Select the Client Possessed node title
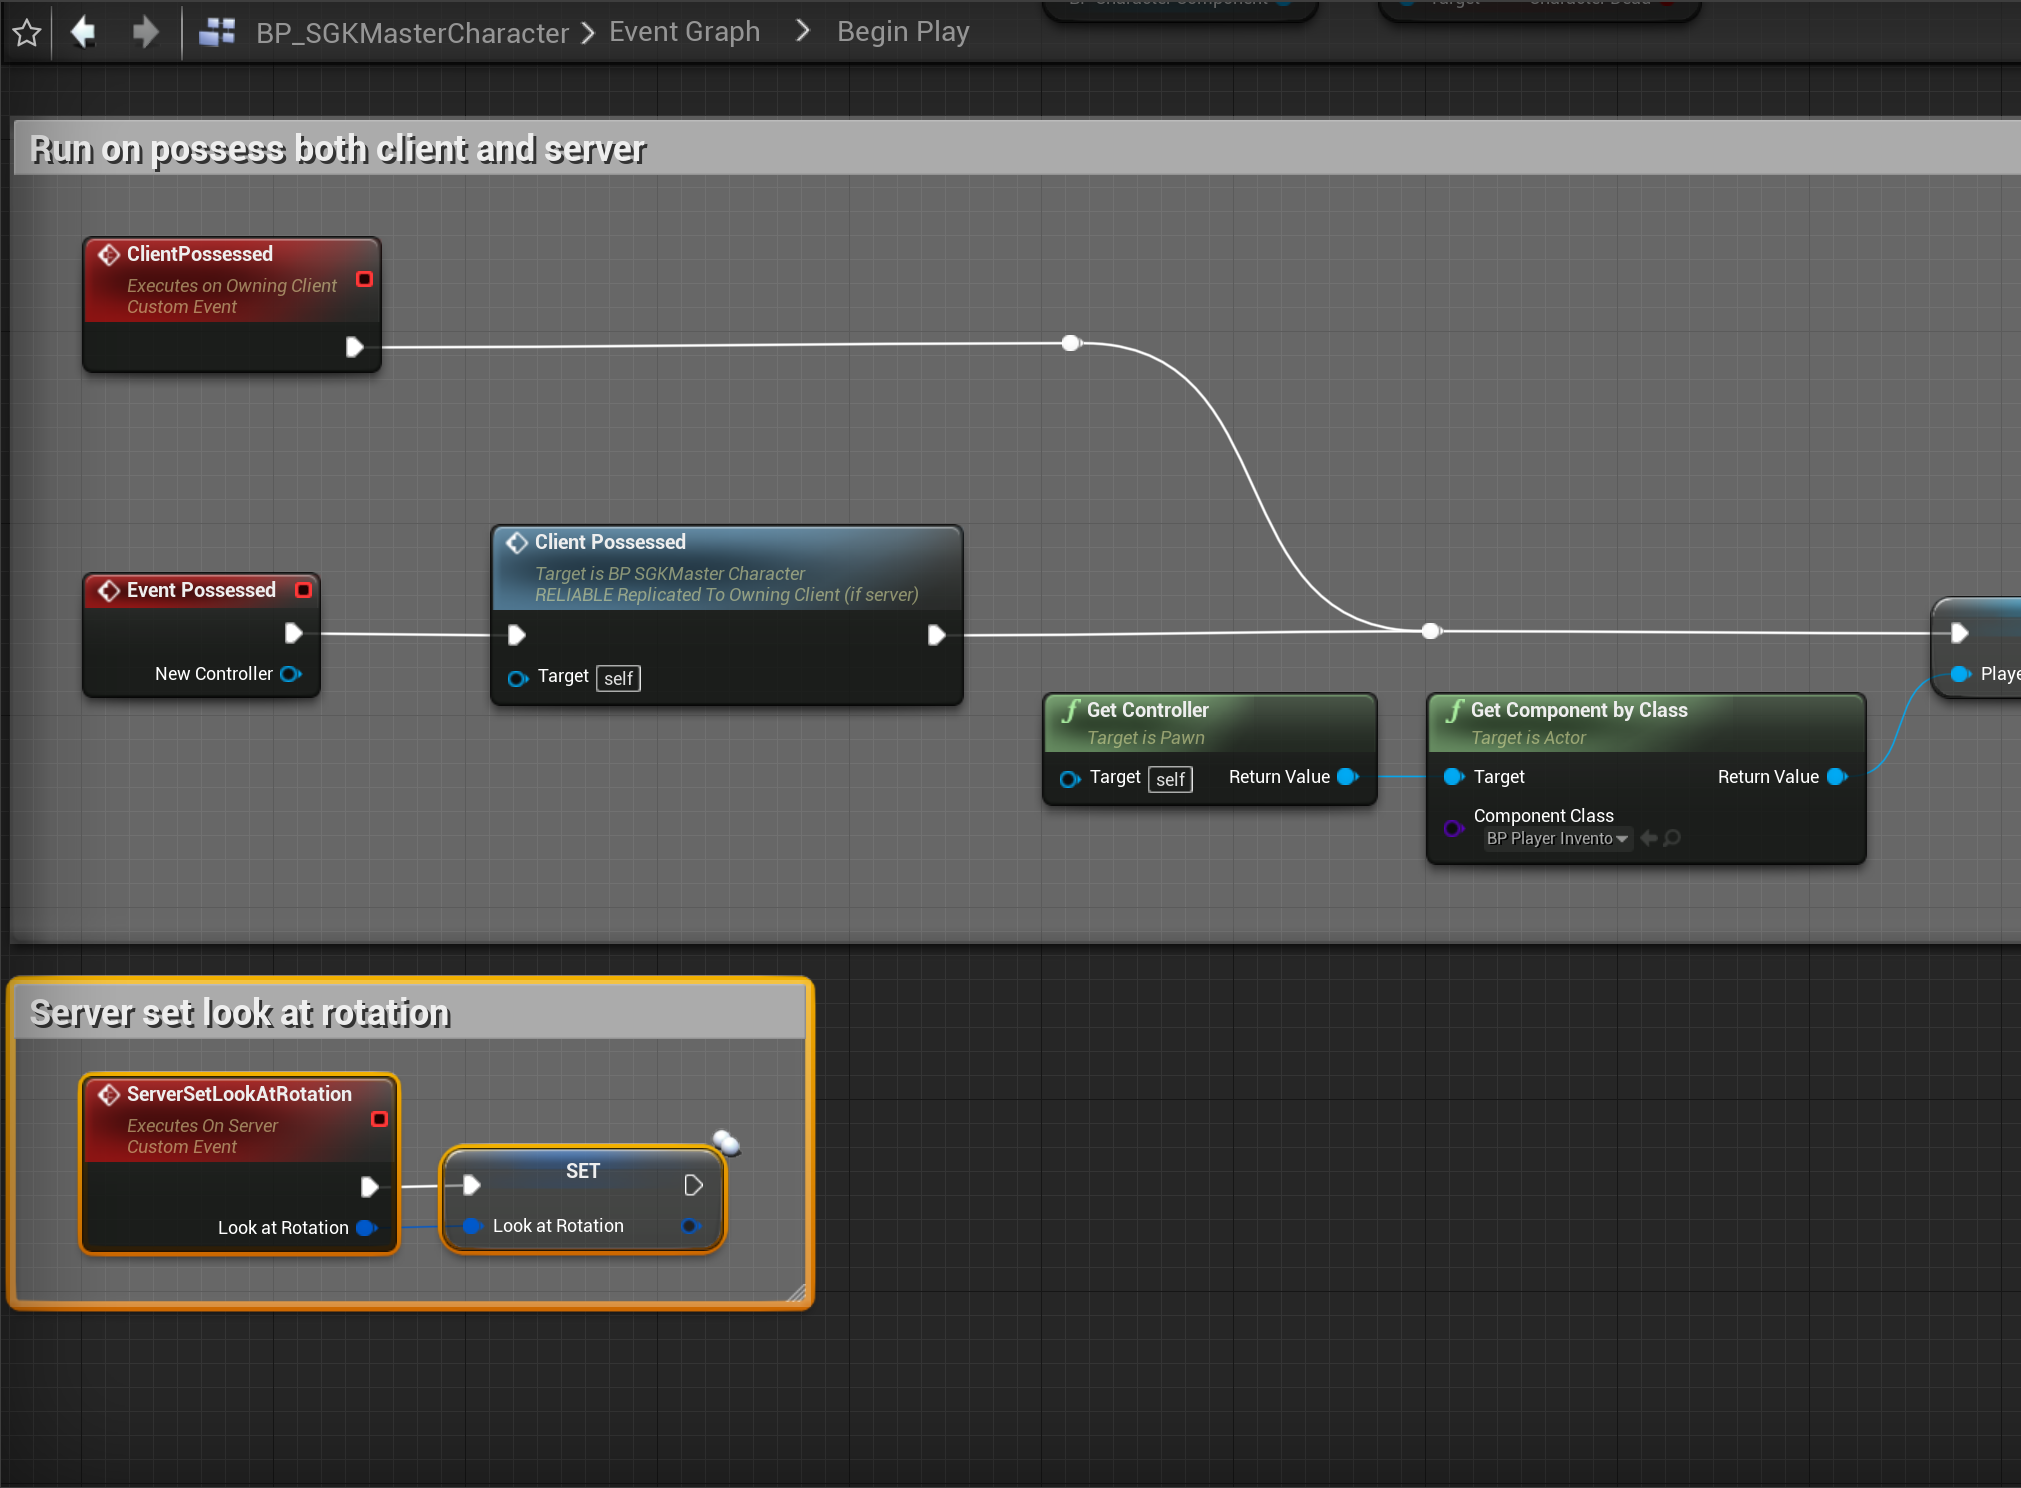Viewport: 2021px width, 1488px height. (610, 542)
